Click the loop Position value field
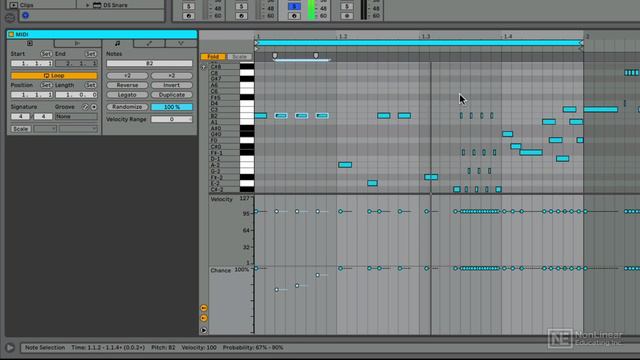 click(x=32, y=95)
